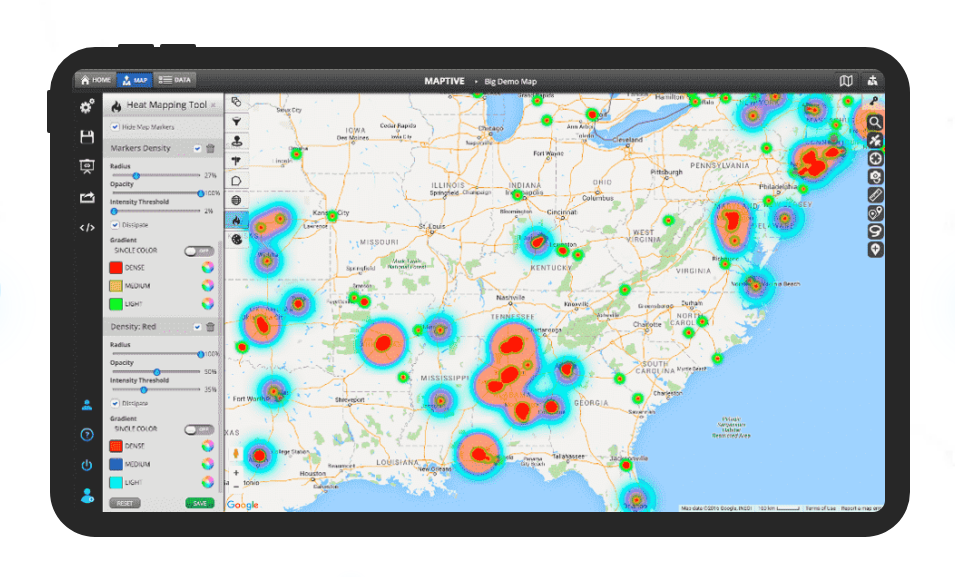This screenshot has height=577, width=955.
Task: Click Density: Red Intensity Threshold handle
Action: 144,390
